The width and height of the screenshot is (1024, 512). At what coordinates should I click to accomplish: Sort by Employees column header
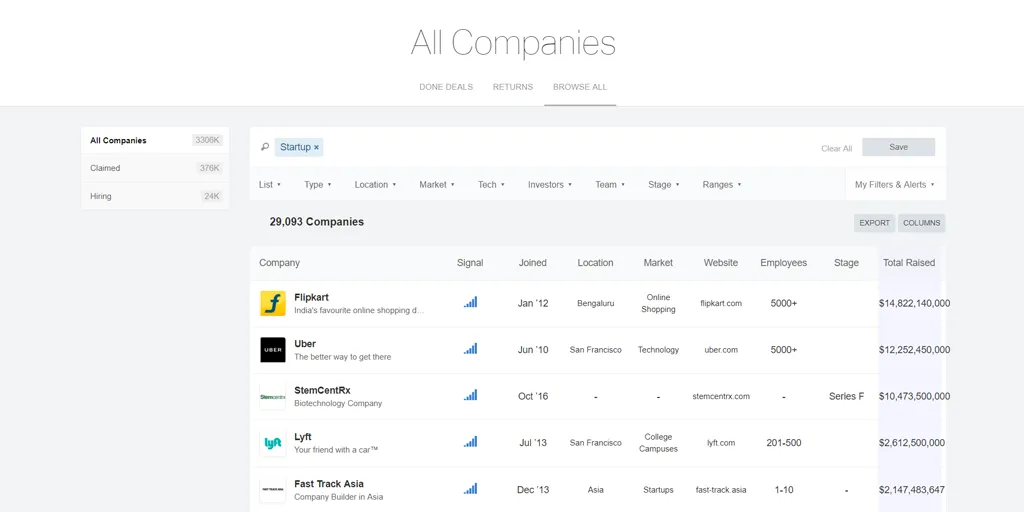coord(784,263)
